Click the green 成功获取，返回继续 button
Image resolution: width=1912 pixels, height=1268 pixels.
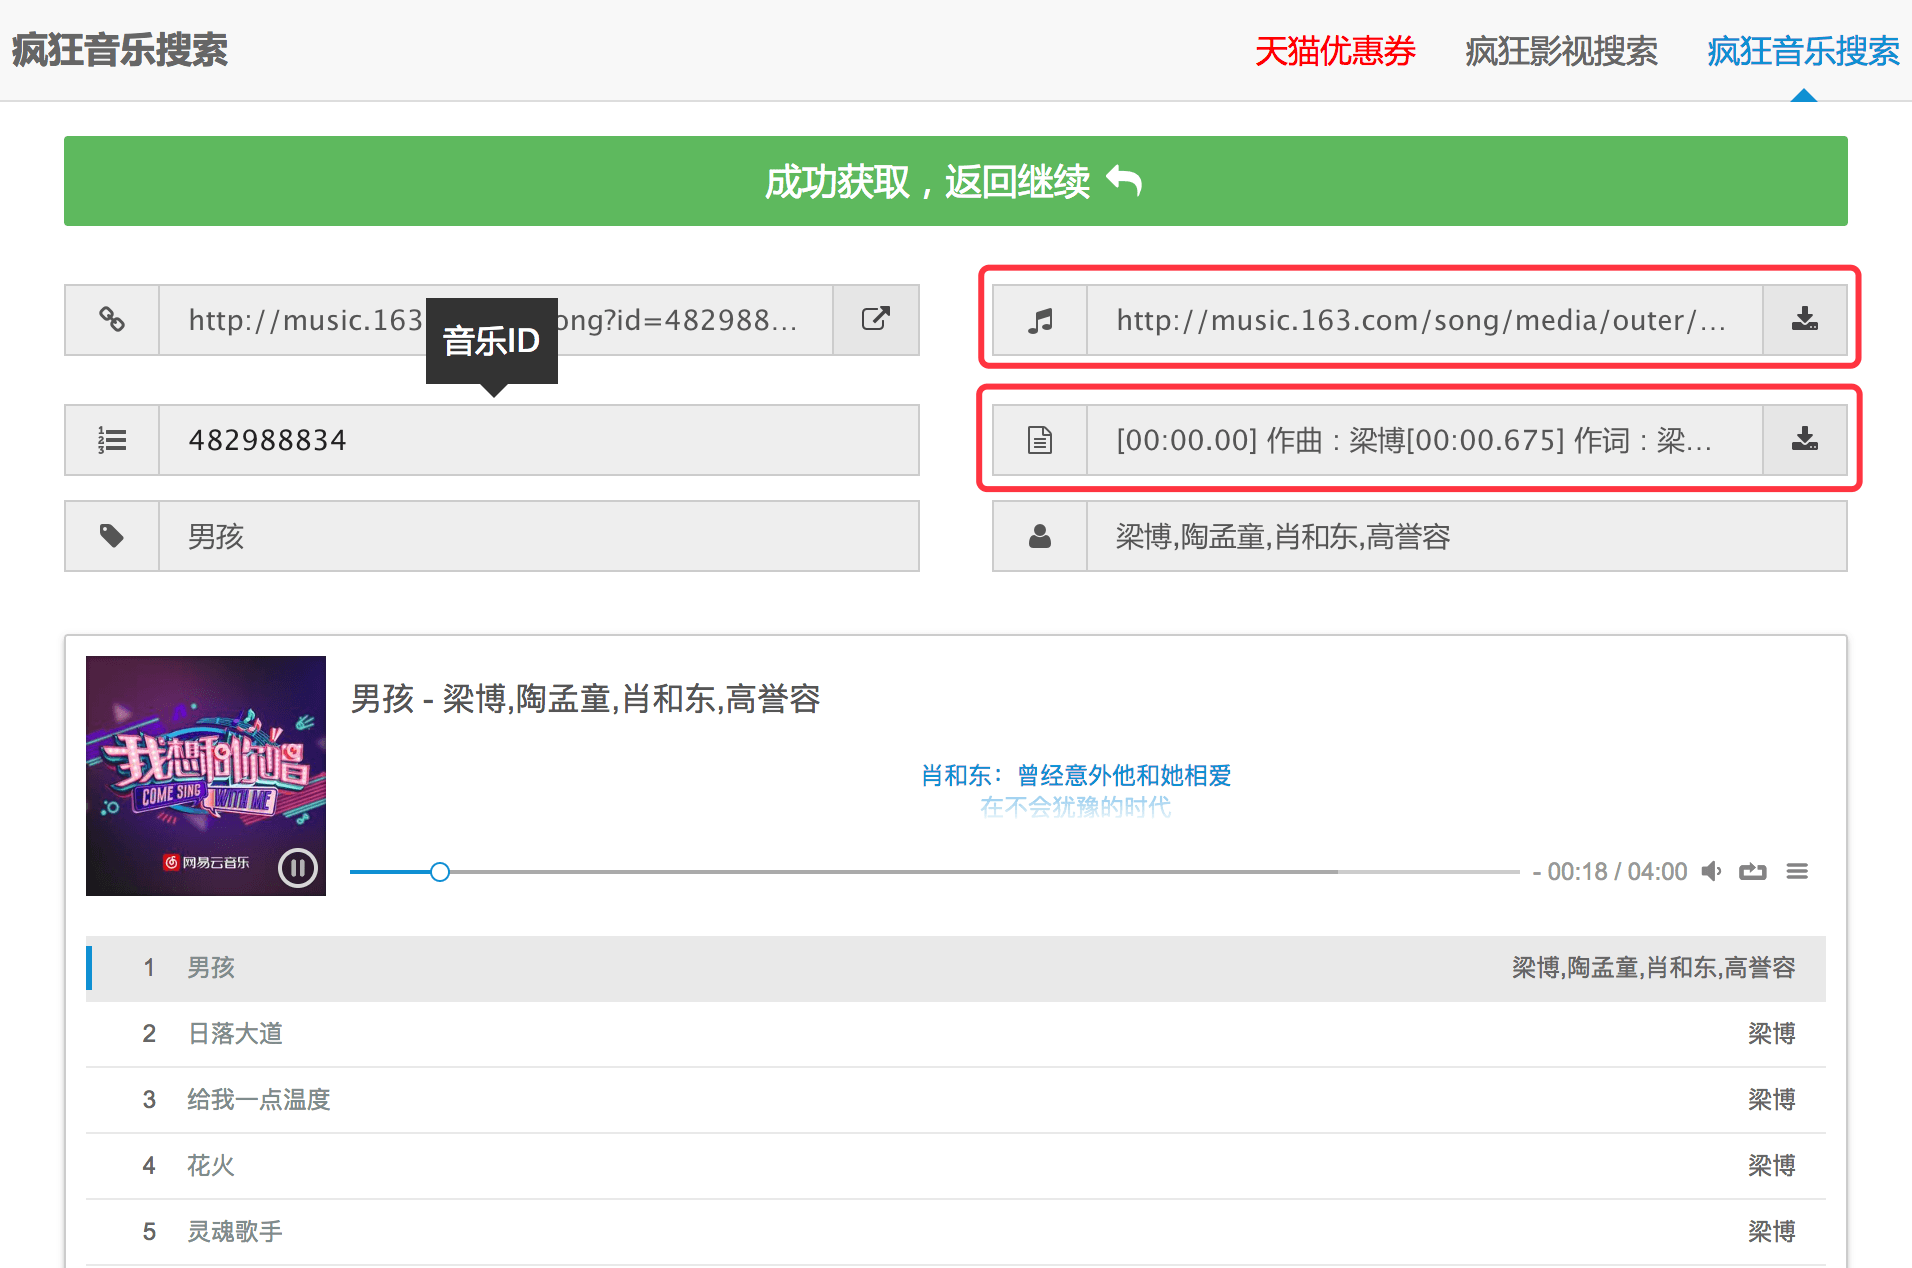[956, 181]
